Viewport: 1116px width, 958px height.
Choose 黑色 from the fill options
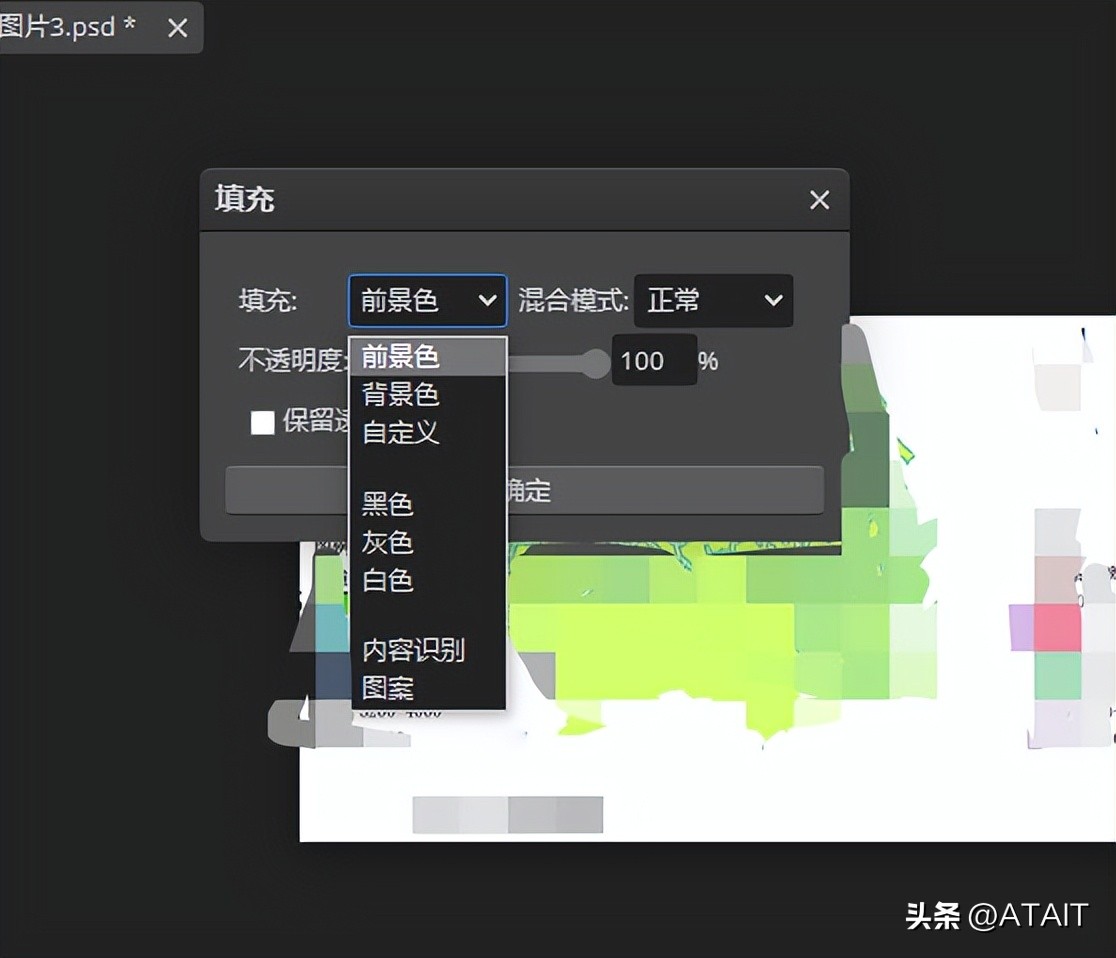386,506
